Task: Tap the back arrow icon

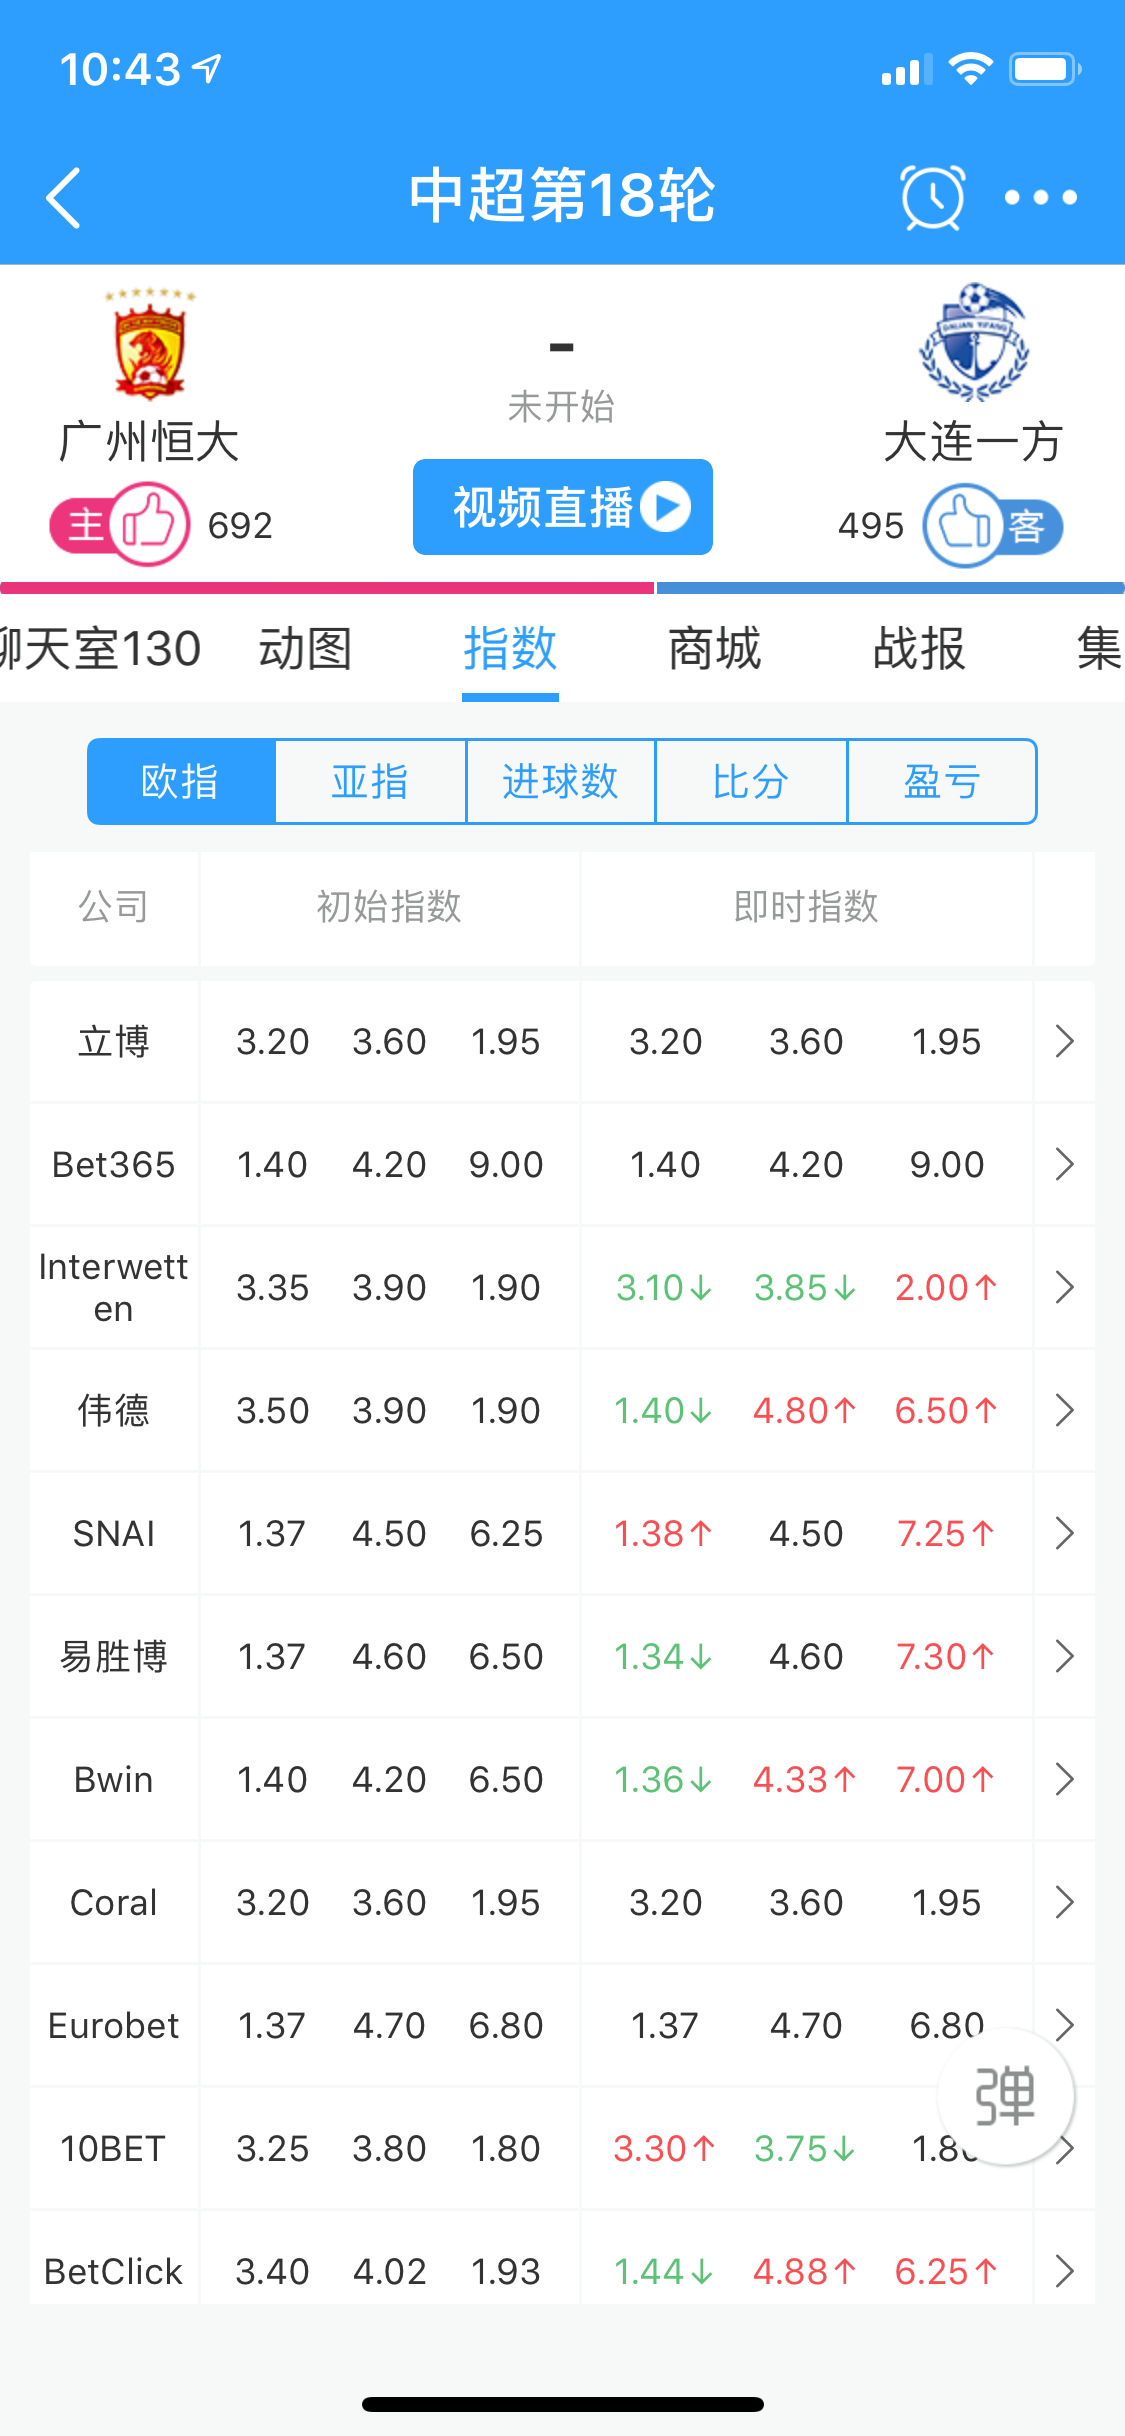Action: (x=64, y=197)
